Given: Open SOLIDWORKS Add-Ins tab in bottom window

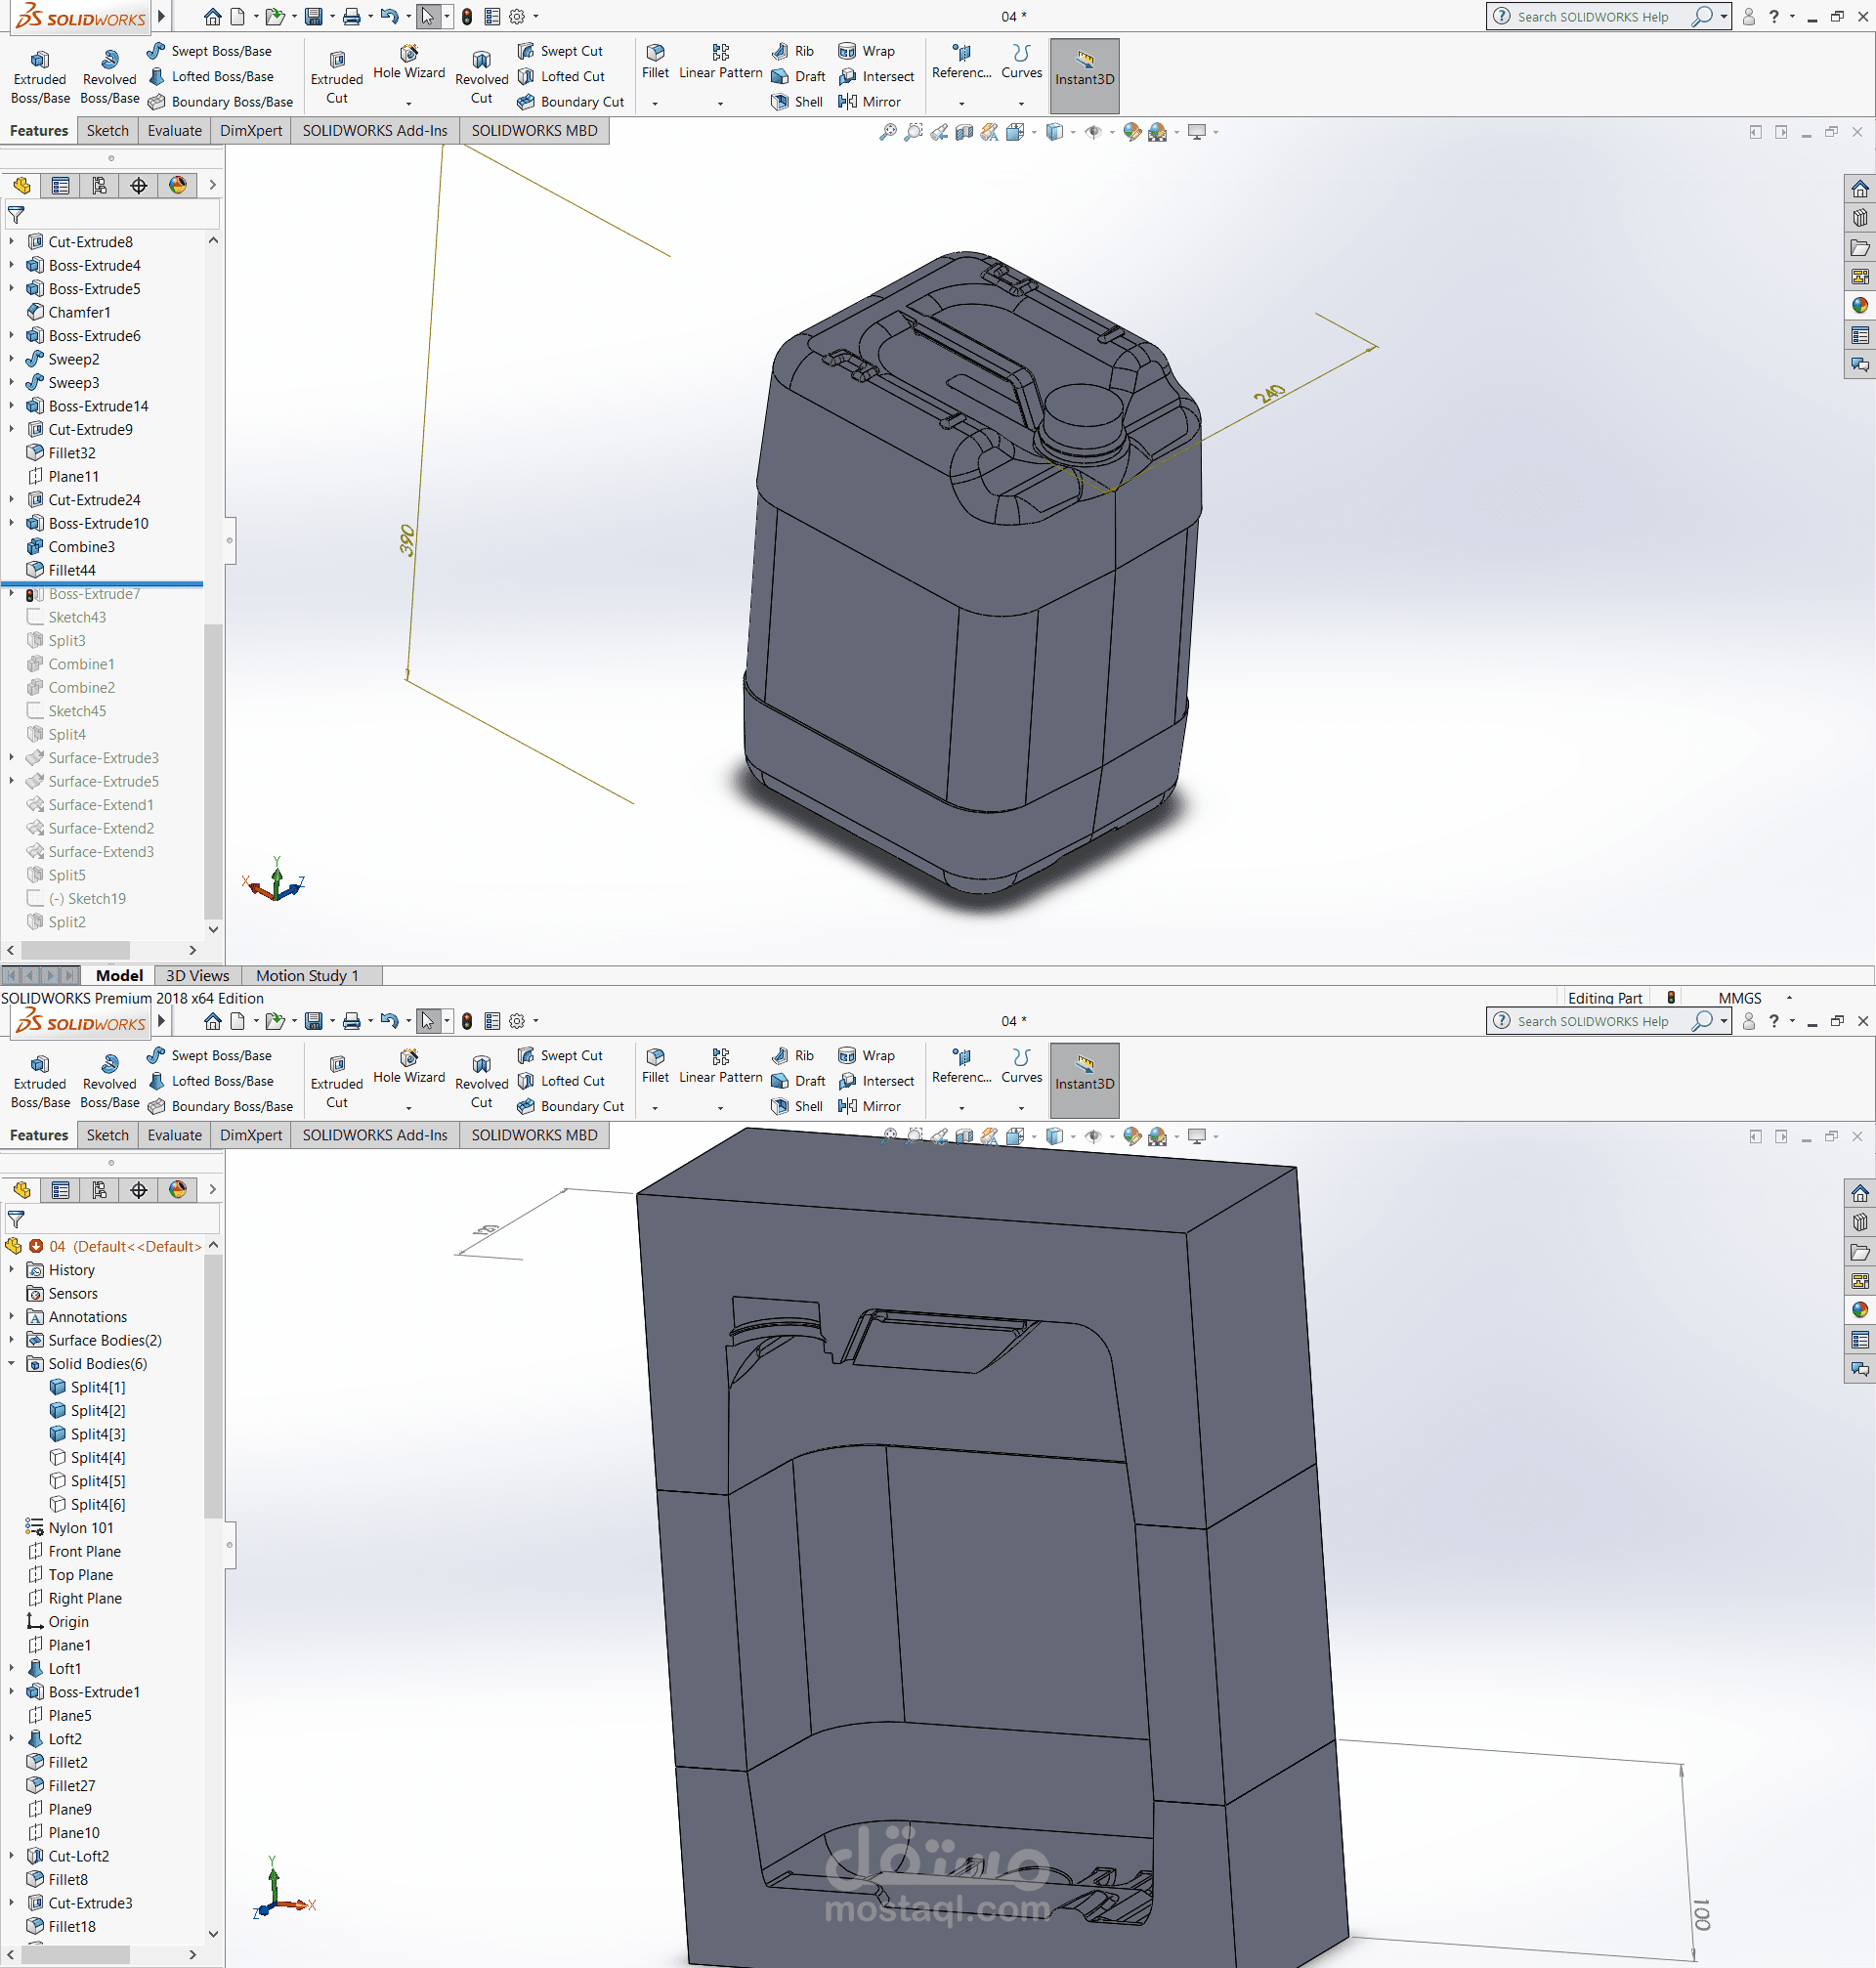Looking at the screenshot, I should pos(375,1135).
